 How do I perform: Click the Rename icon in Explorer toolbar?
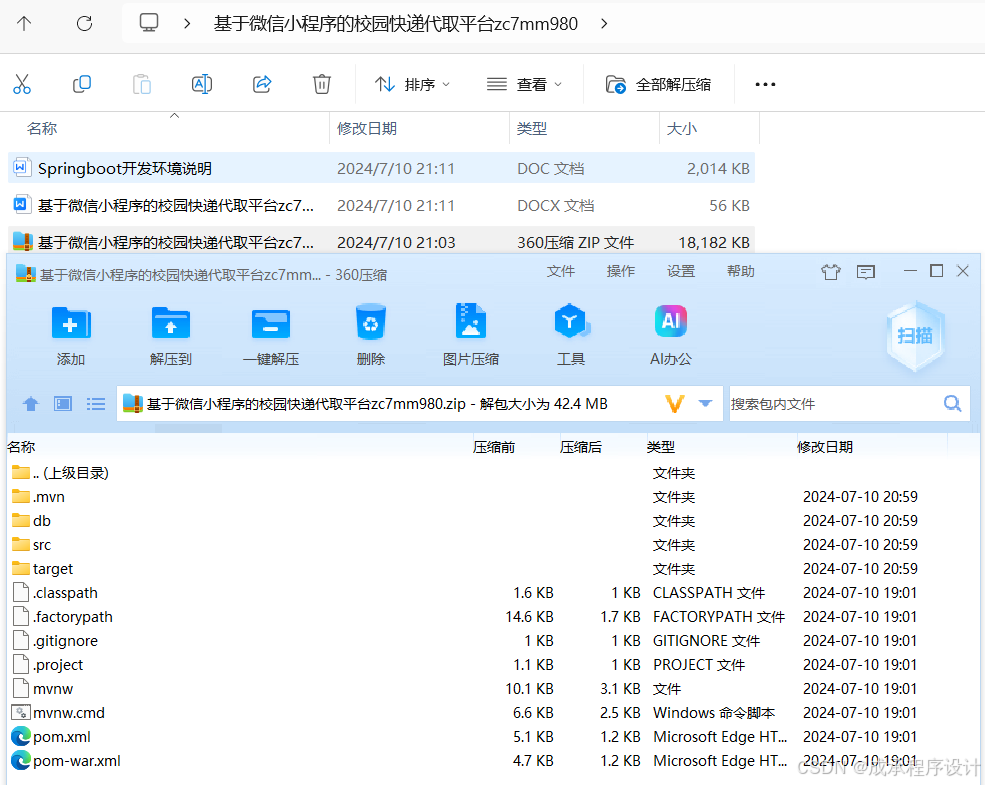(x=202, y=84)
